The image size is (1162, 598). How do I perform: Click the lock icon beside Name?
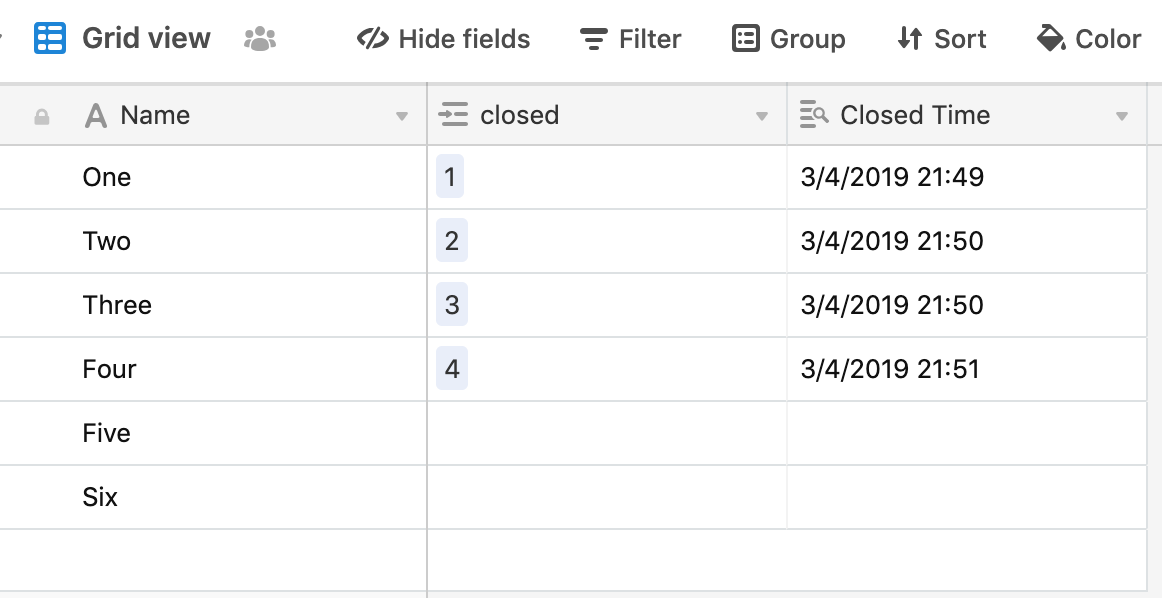pyautogui.click(x=42, y=116)
